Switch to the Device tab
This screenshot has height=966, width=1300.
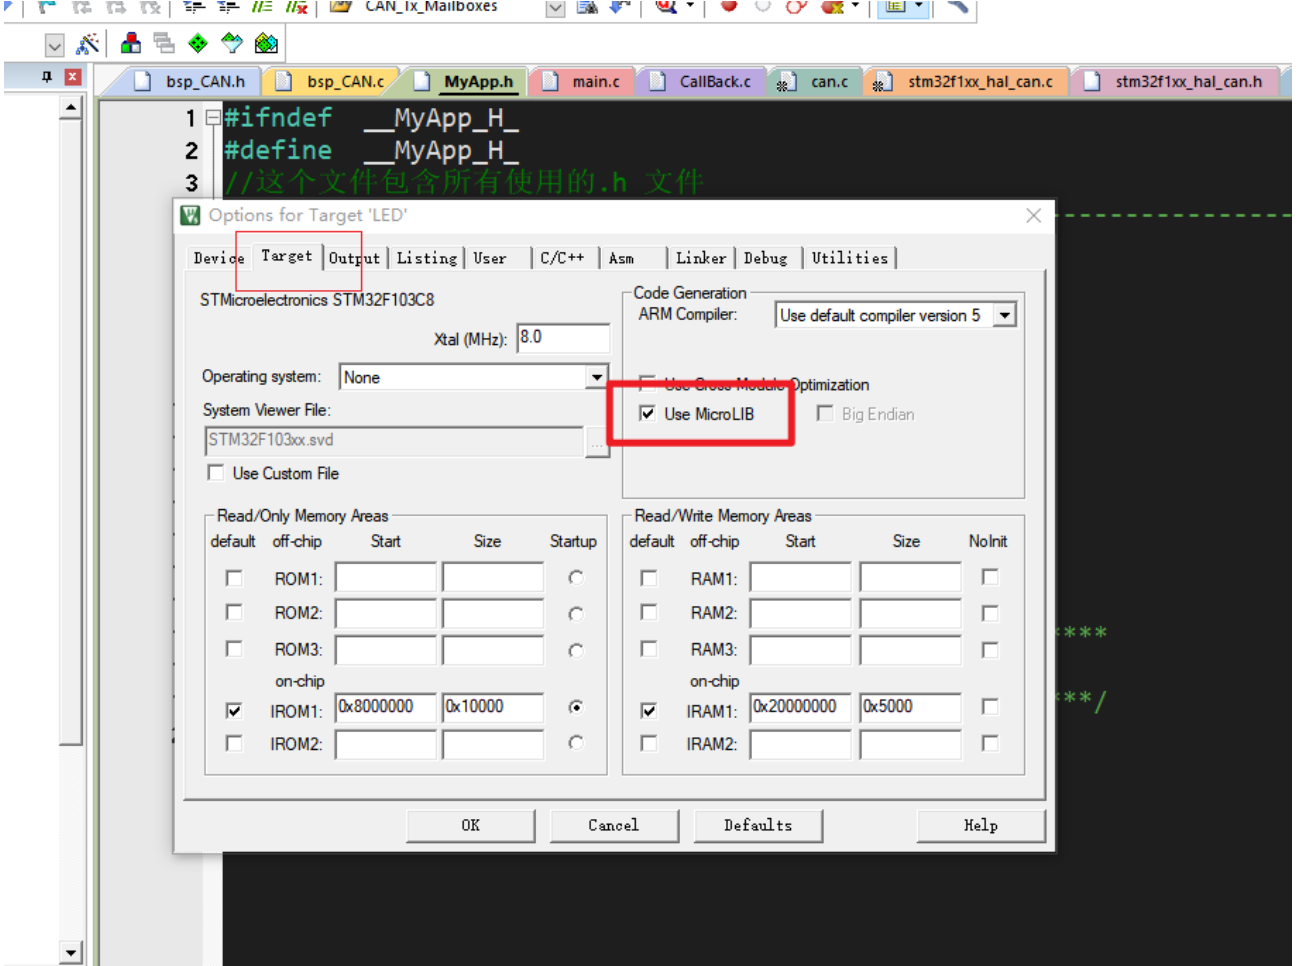[218, 258]
